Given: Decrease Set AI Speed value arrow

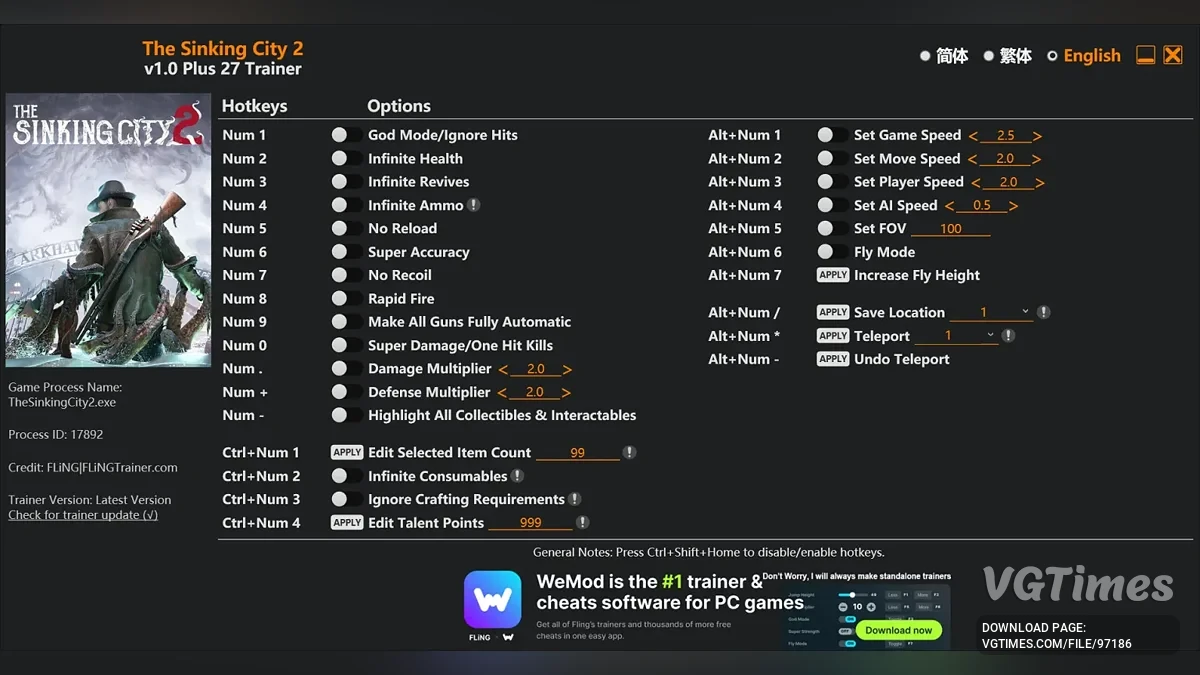Looking at the screenshot, I should click(950, 205).
